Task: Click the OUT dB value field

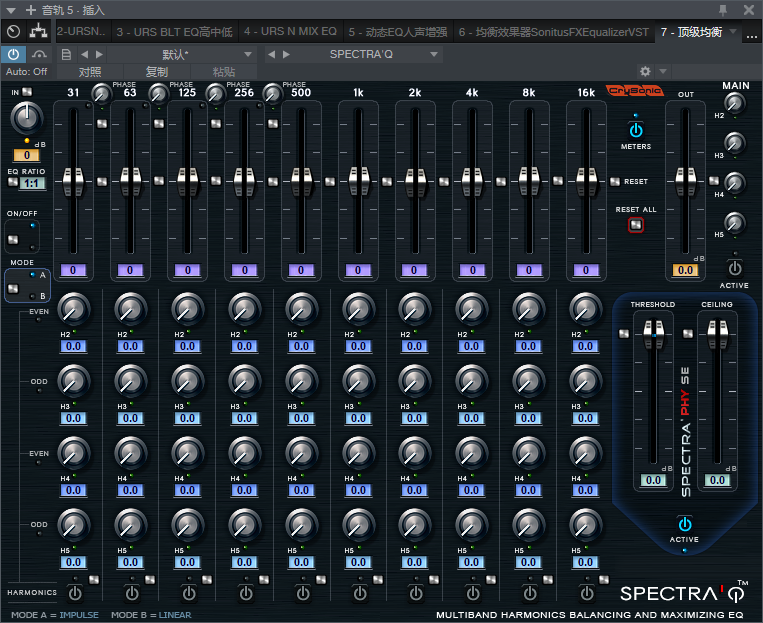Action: pyautogui.click(x=685, y=270)
